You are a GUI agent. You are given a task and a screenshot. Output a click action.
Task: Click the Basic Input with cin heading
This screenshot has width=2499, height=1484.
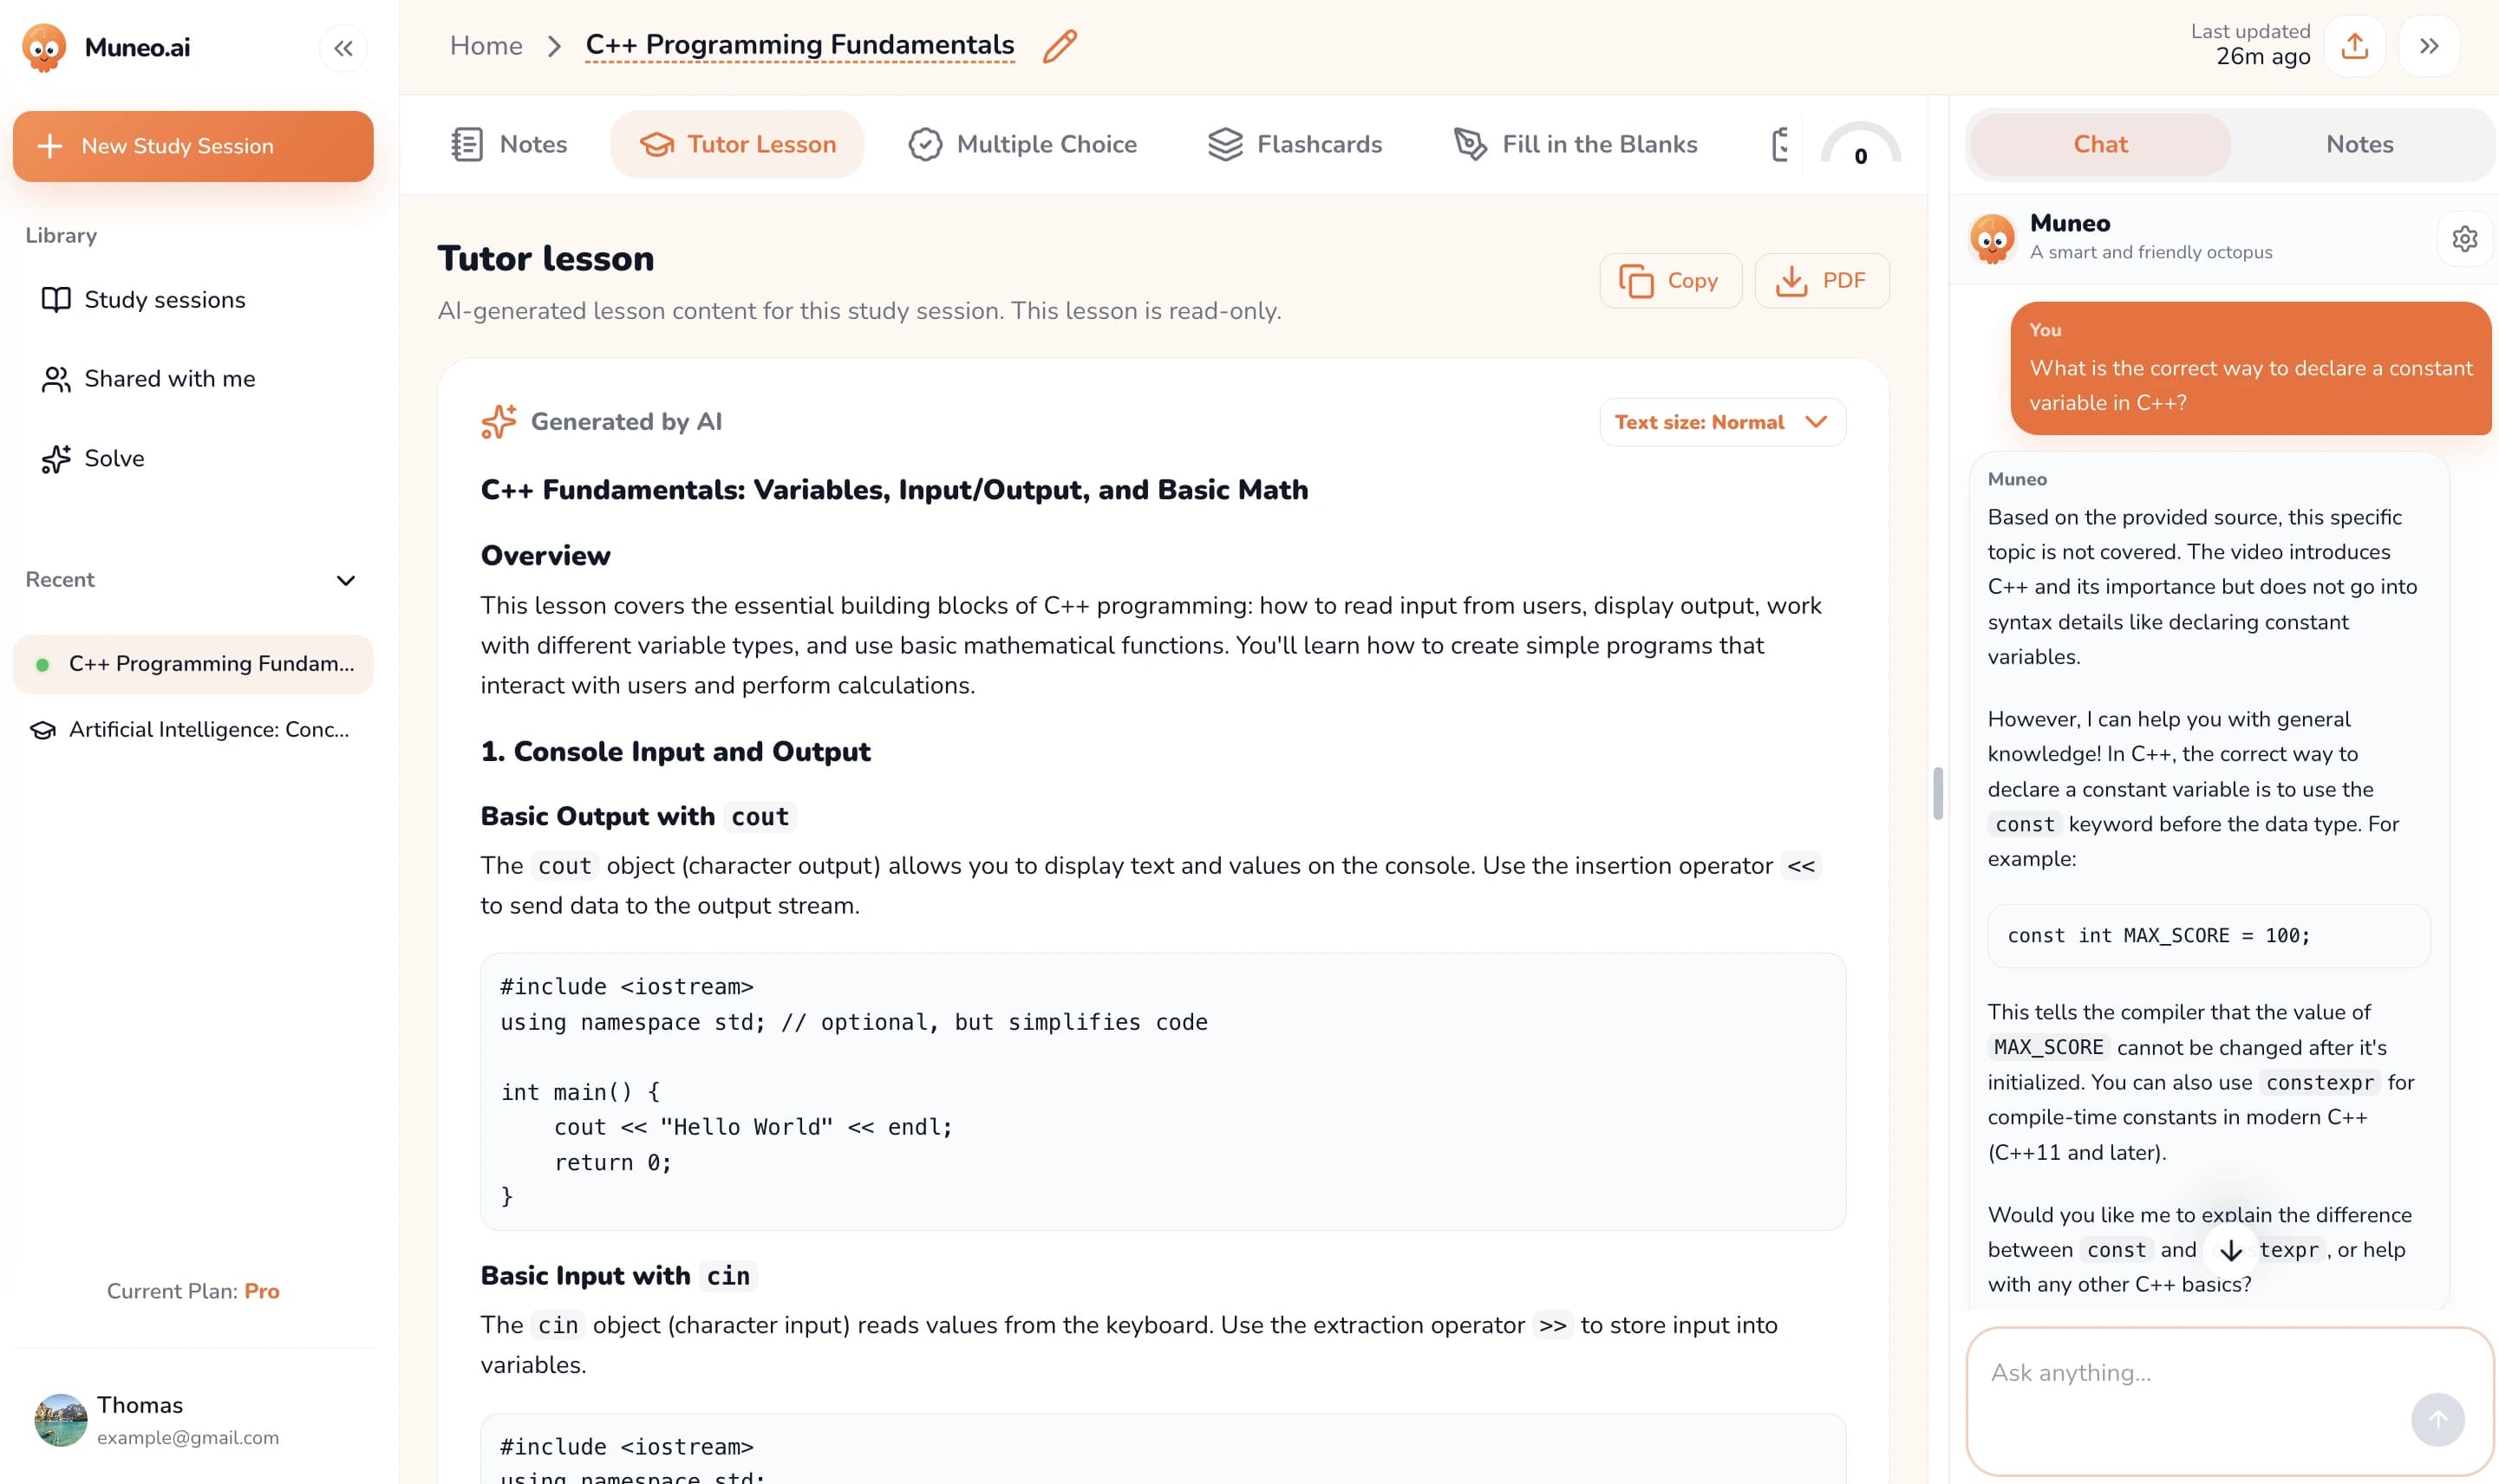coord(618,1276)
